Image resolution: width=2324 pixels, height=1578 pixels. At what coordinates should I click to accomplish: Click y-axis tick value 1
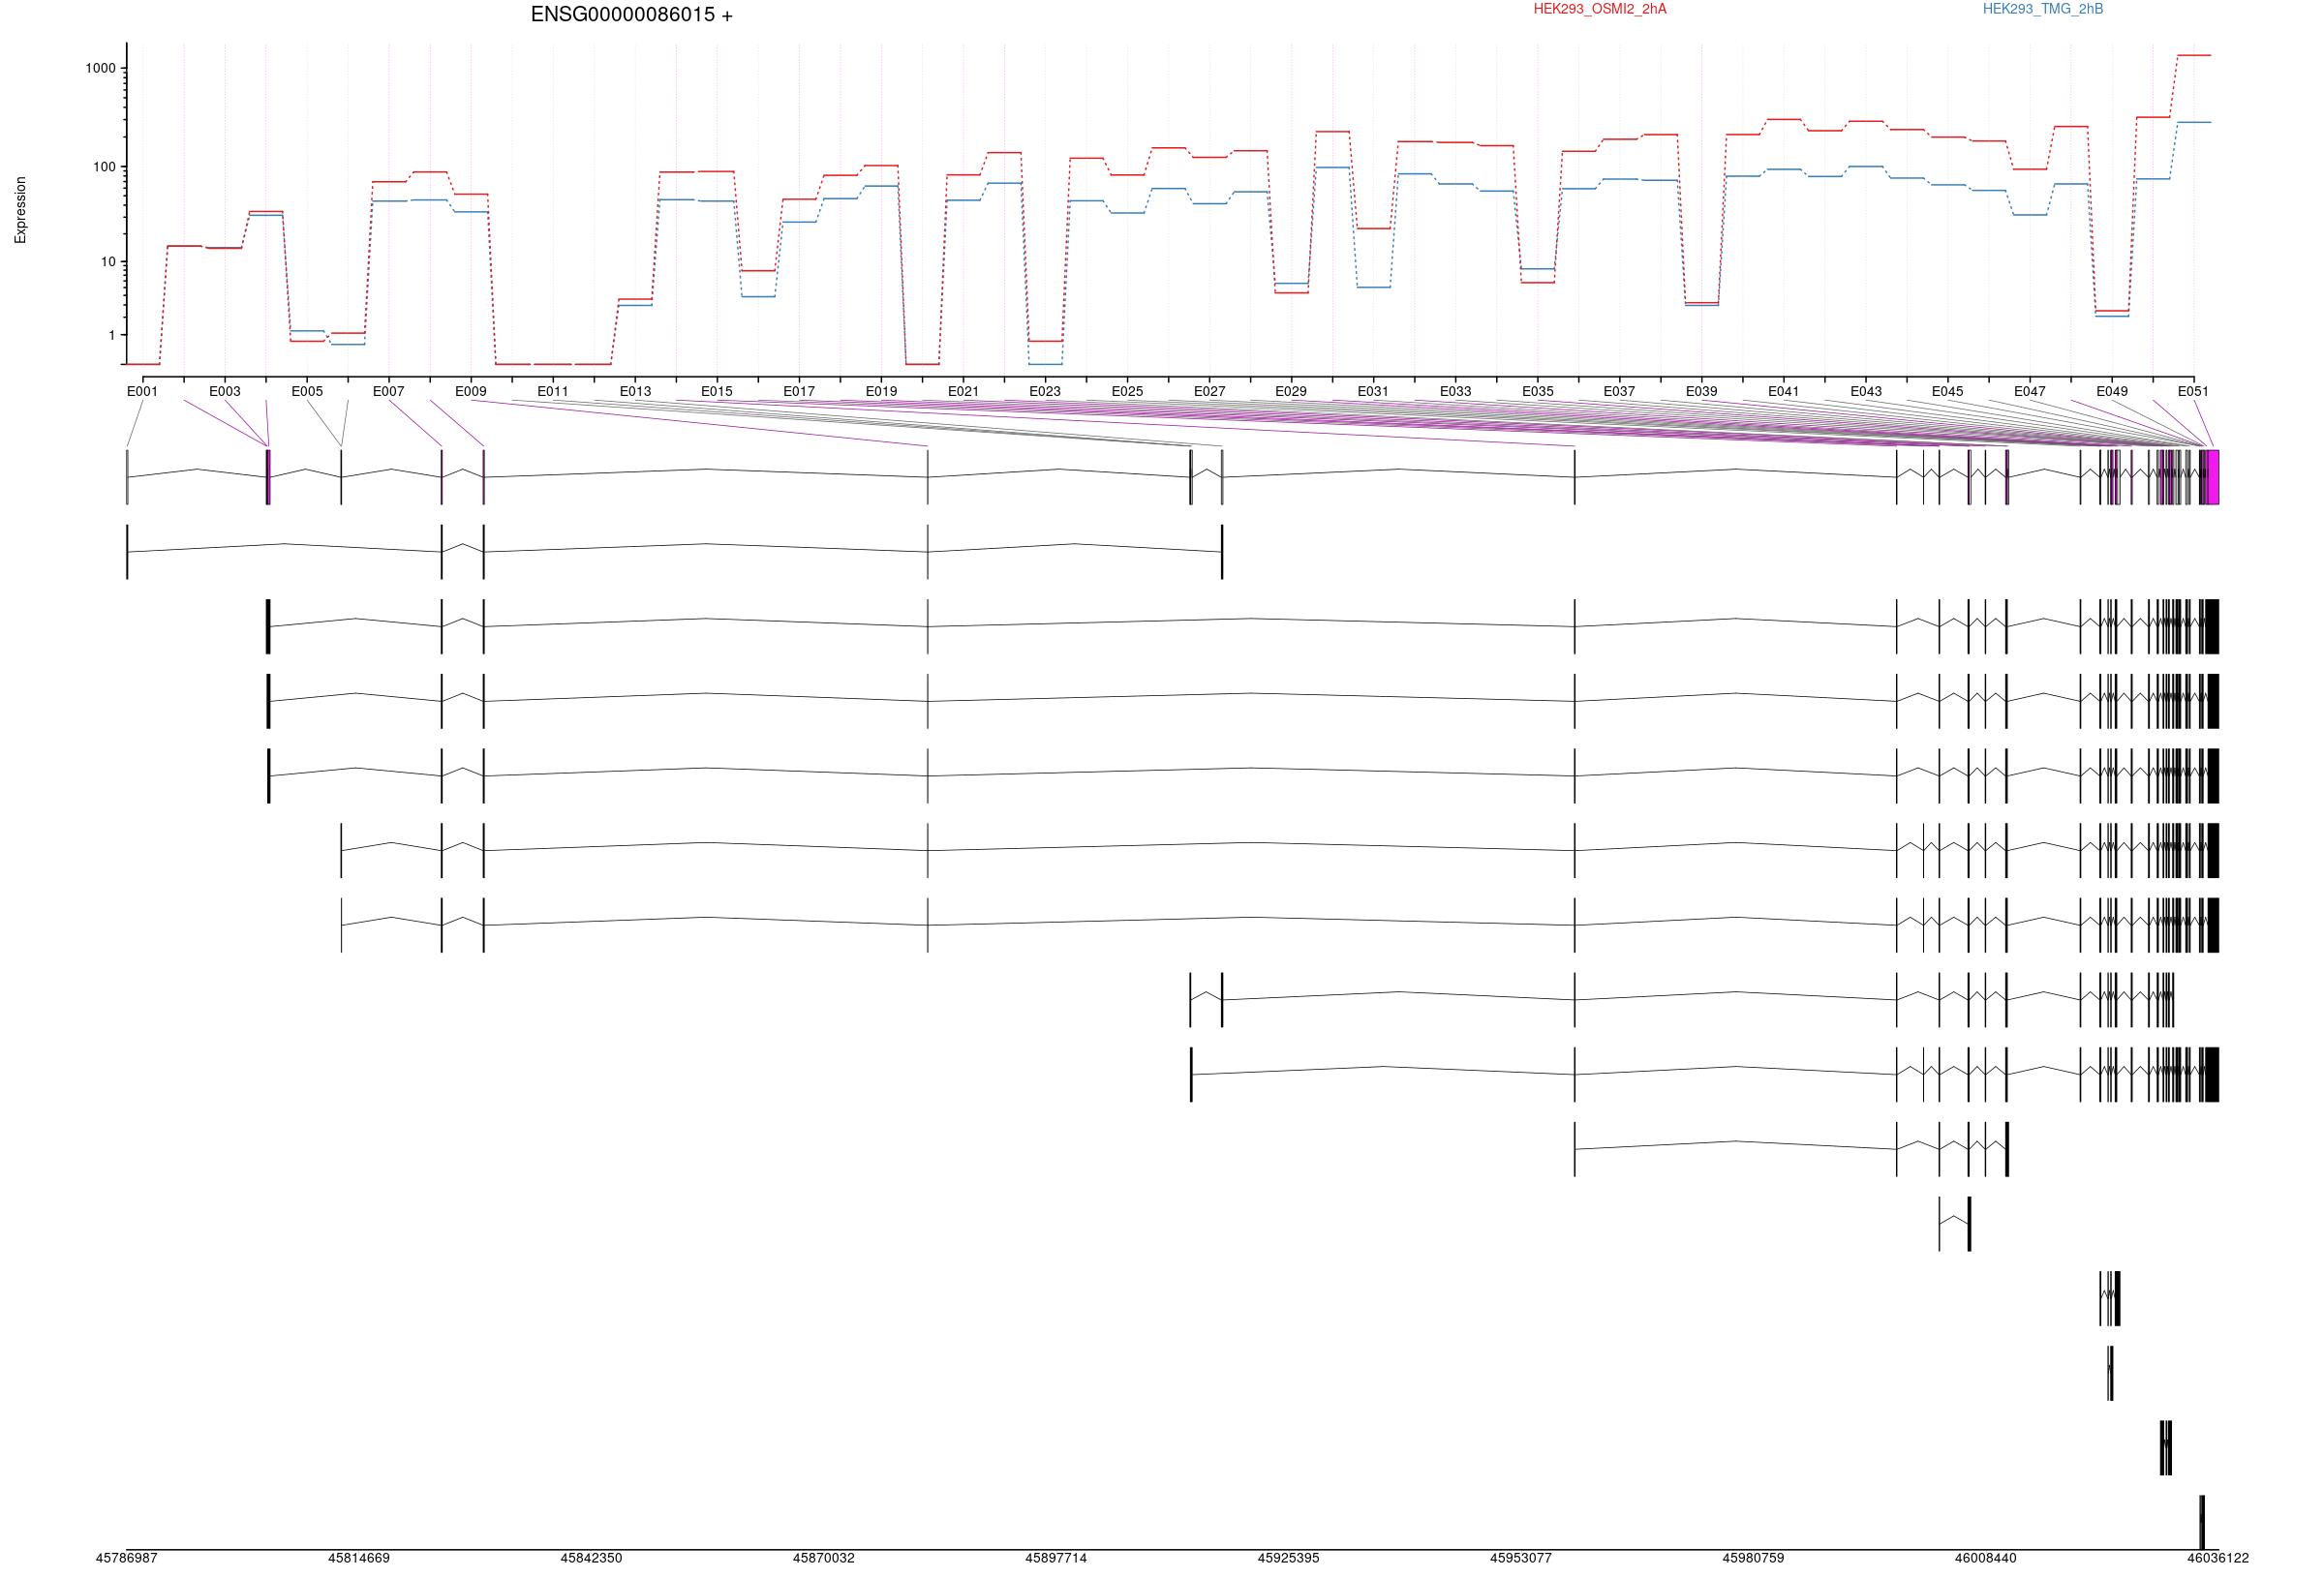tap(112, 336)
